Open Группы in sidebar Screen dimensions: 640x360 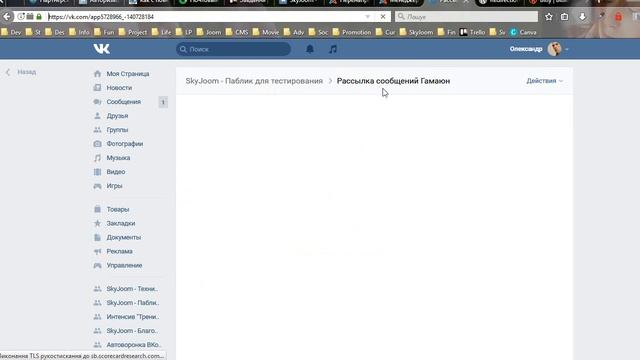[x=117, y=130]
